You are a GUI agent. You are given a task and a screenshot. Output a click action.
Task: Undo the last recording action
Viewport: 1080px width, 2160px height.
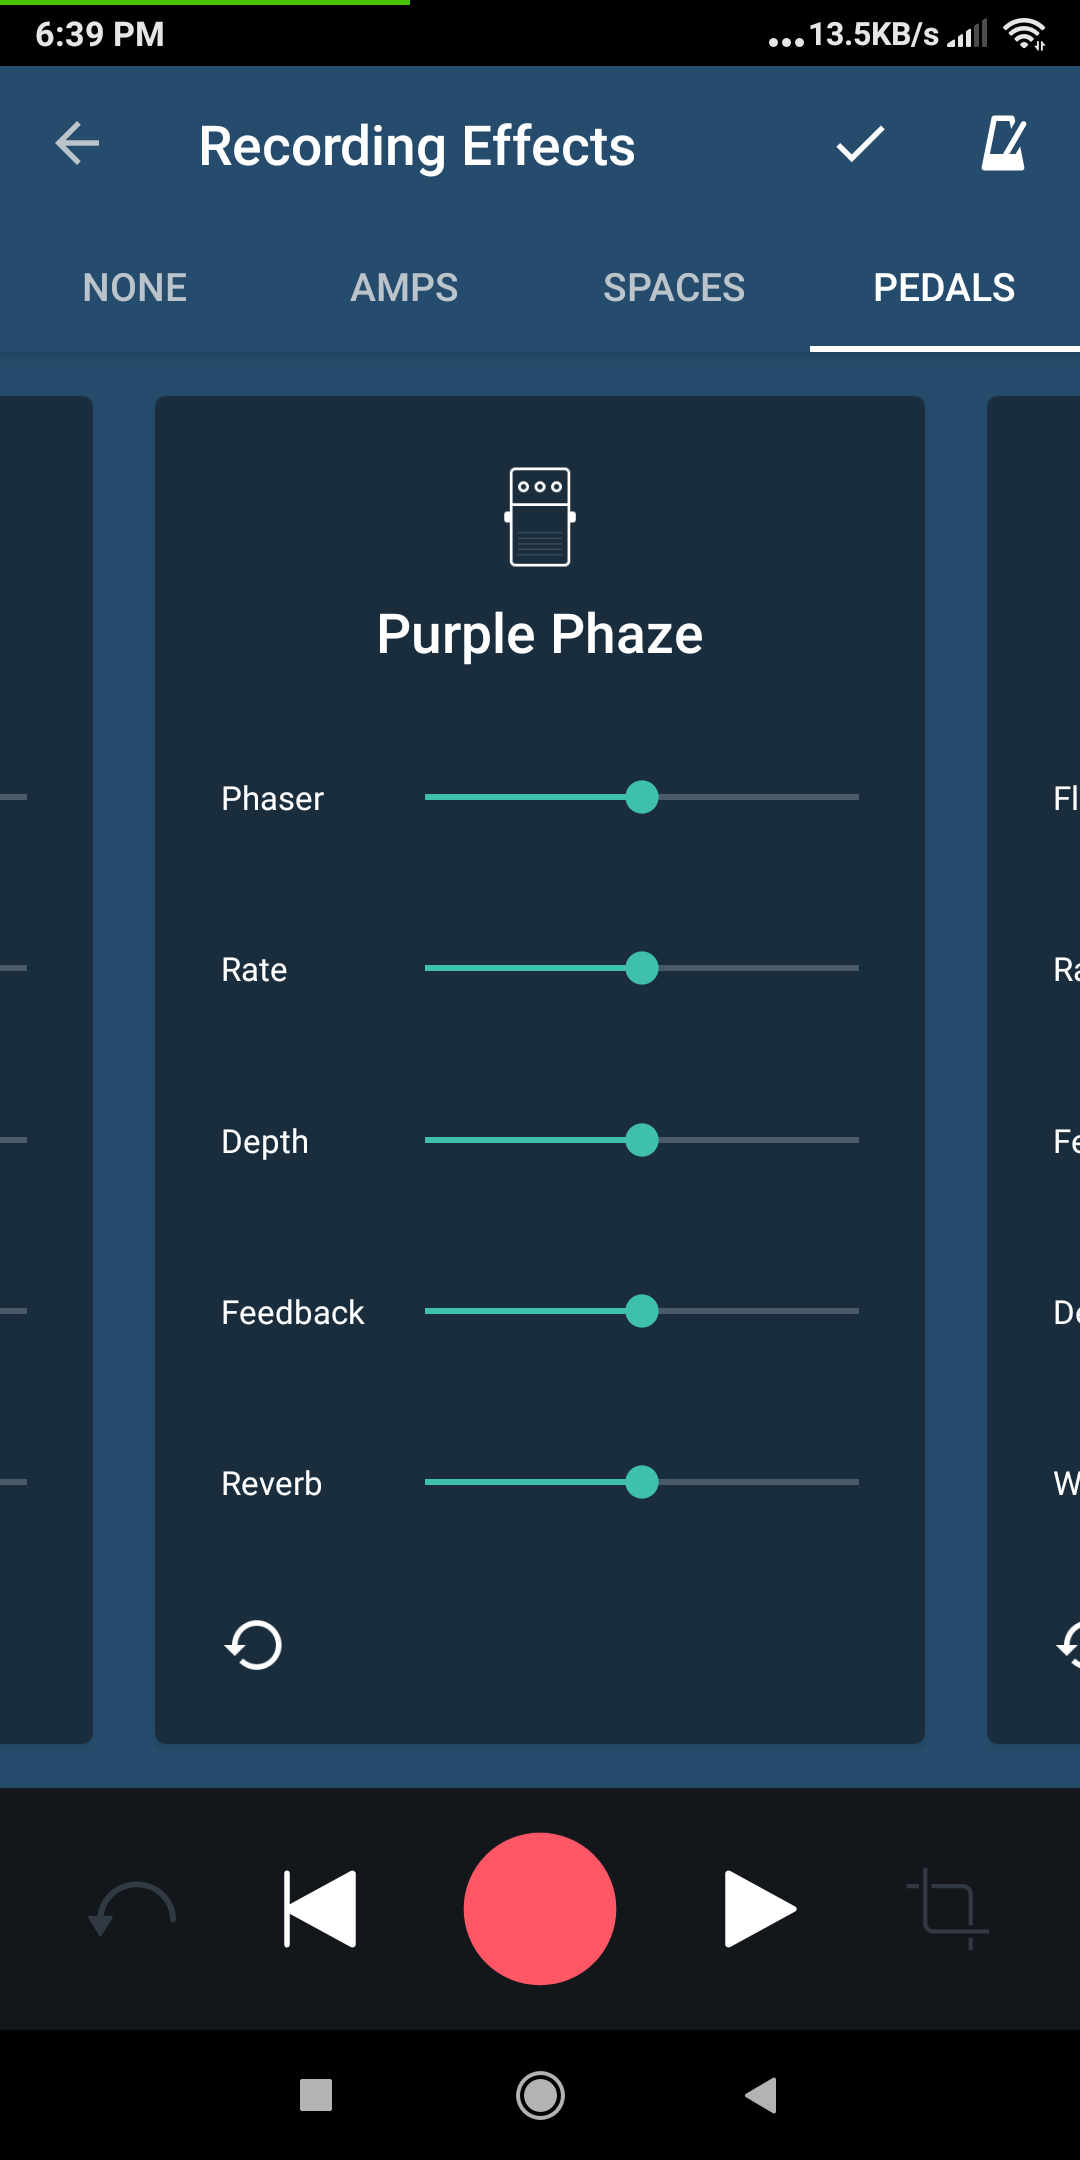pos(133,1908)
